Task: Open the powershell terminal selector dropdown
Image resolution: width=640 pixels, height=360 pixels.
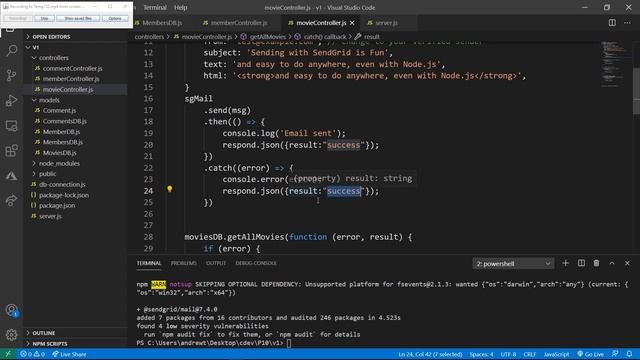Action: click(513, 264)
